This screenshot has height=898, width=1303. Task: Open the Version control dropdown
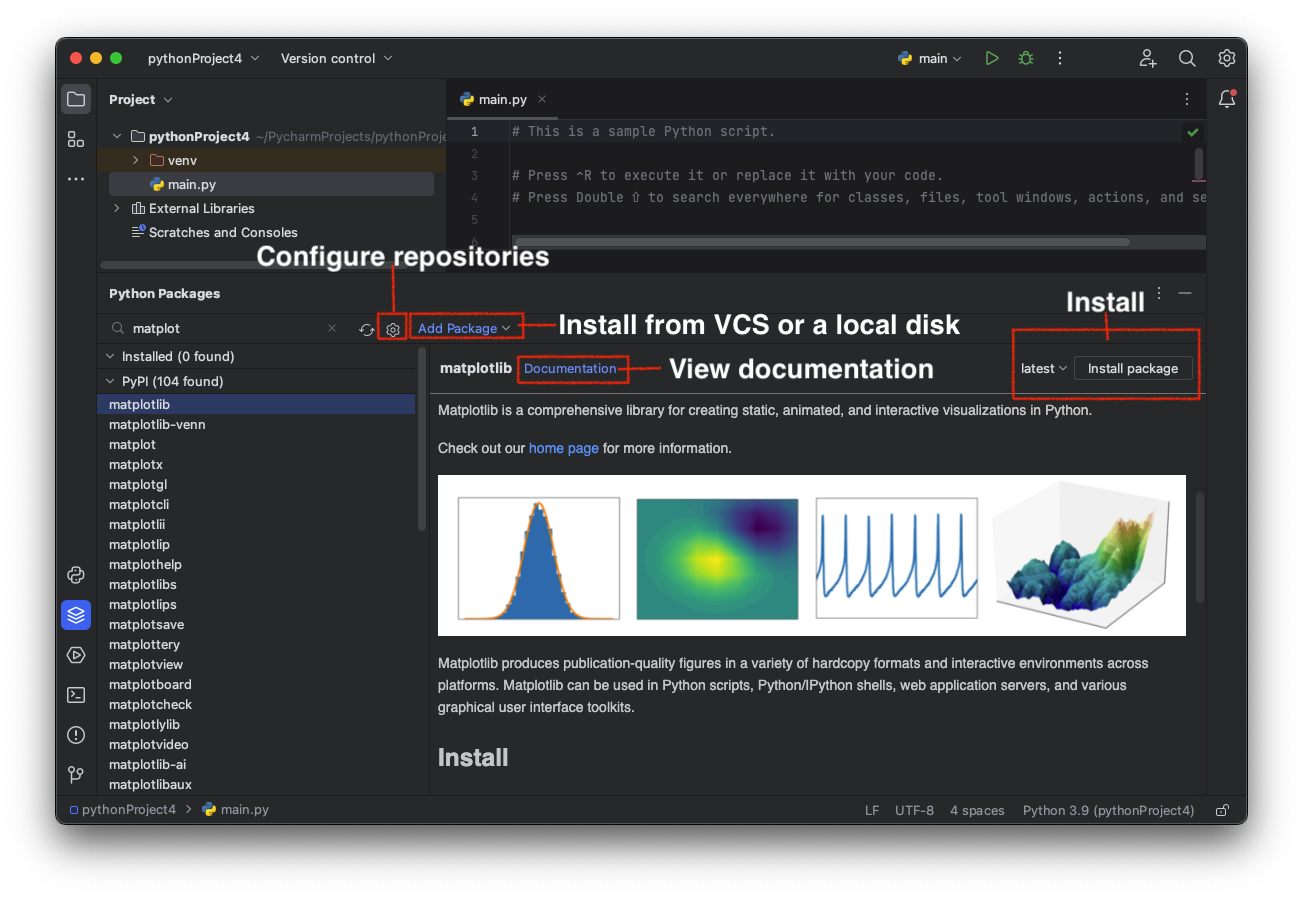click(336, 58)
